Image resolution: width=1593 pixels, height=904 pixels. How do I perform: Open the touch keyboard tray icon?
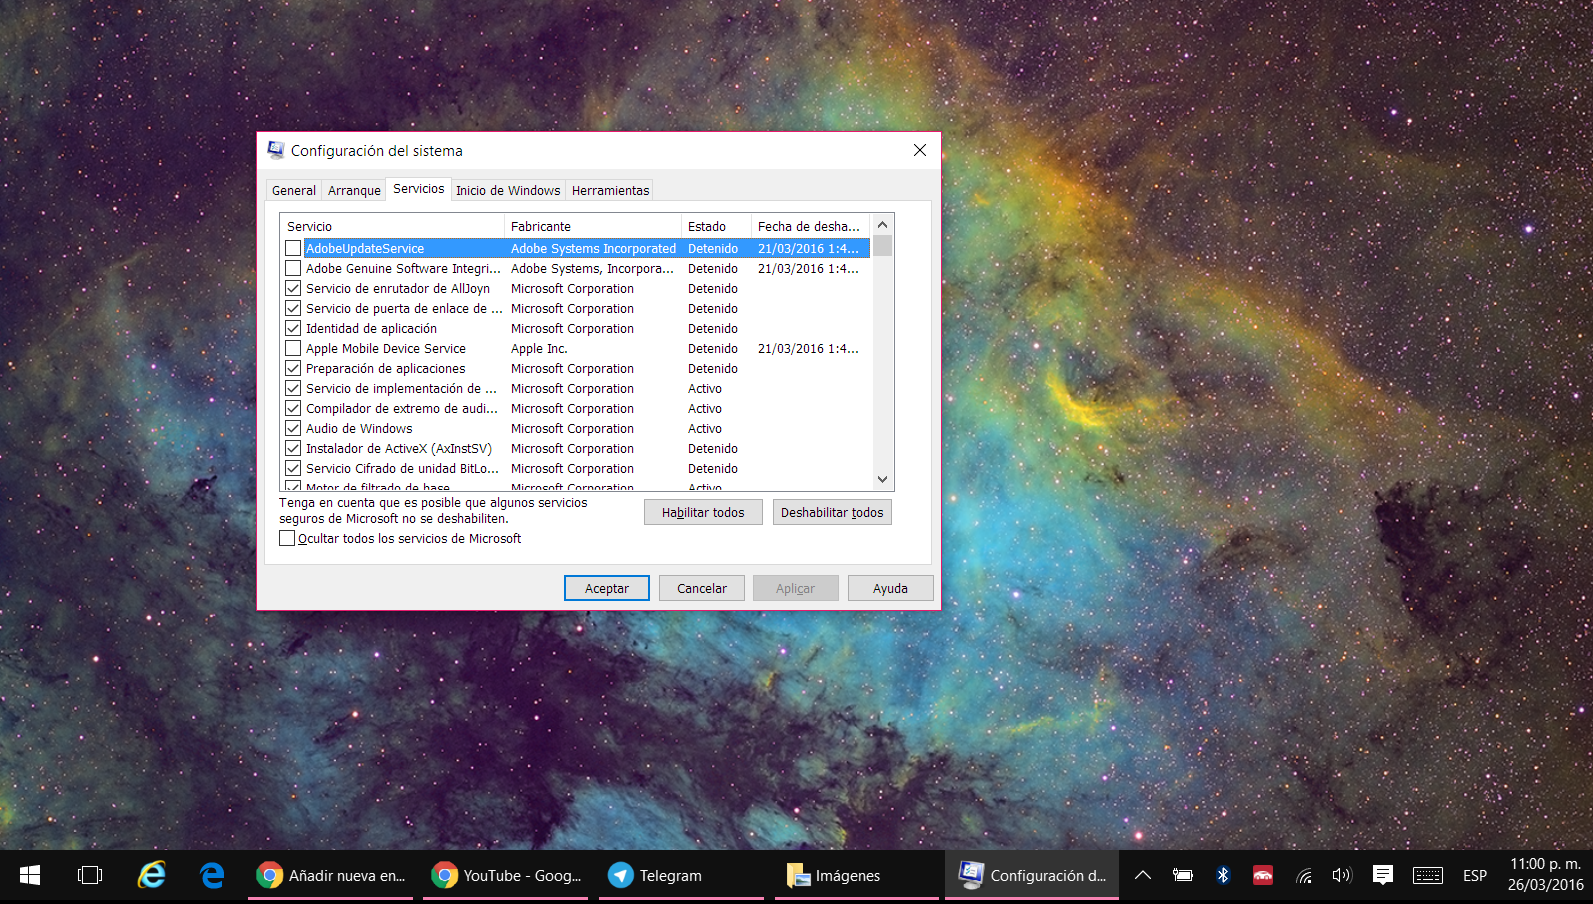point(1428,875)
